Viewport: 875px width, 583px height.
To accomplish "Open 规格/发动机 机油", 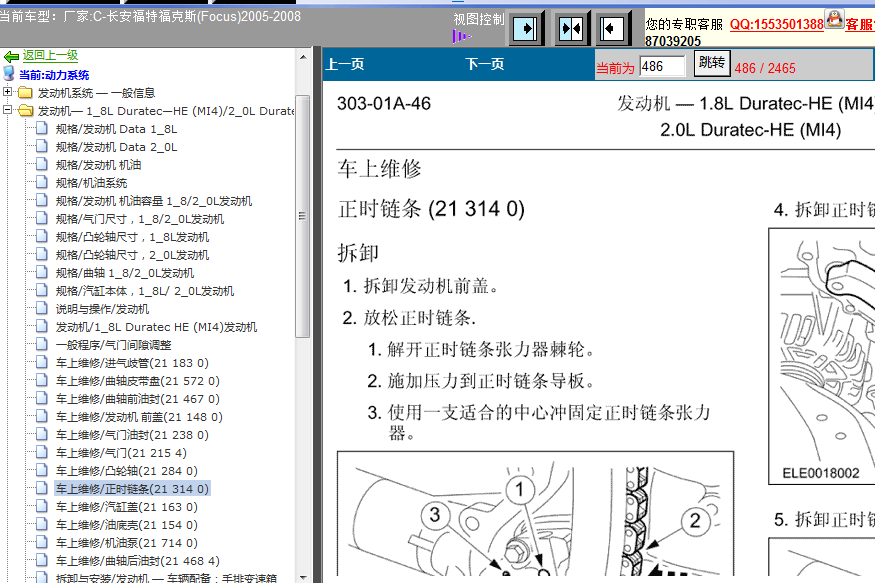I will 98,165.
